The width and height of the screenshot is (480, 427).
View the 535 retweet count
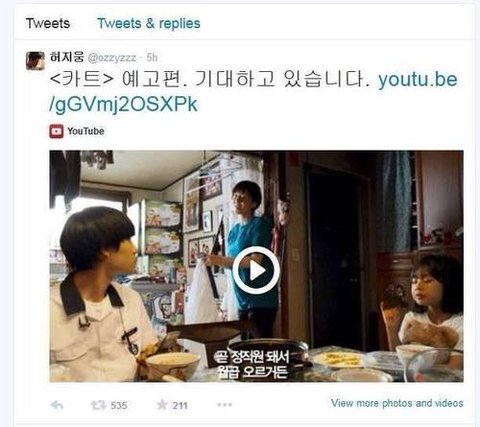point(119,406)
